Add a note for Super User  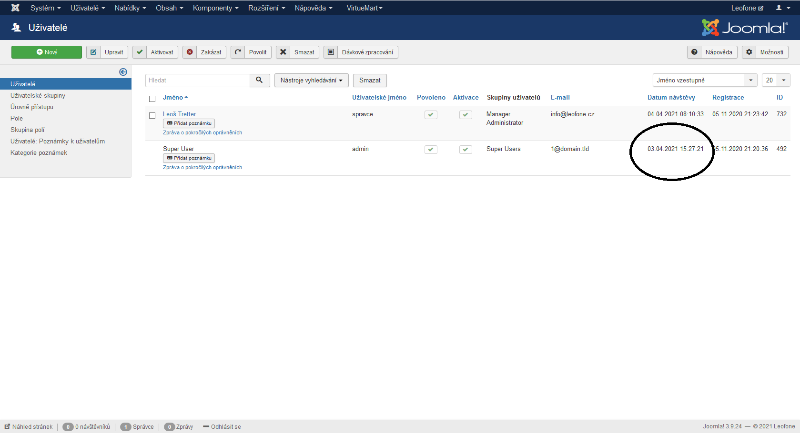(189, 158)
